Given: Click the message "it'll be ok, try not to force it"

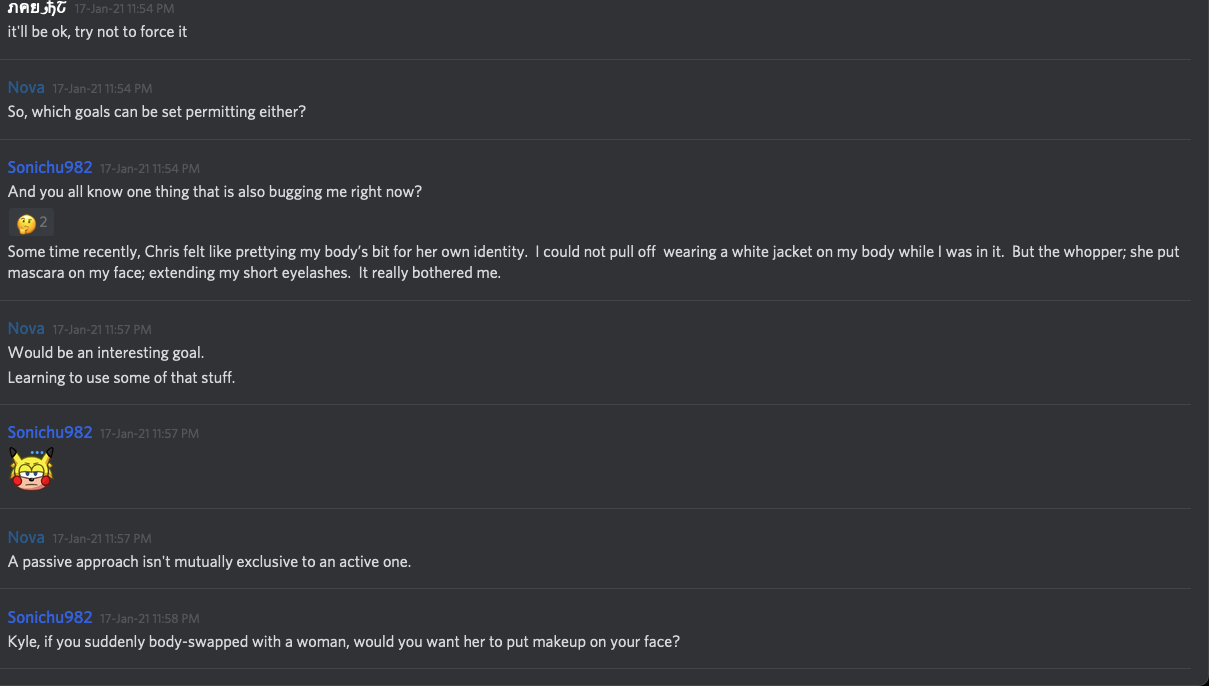Looking at the screenshot, I should pos(97,31).
